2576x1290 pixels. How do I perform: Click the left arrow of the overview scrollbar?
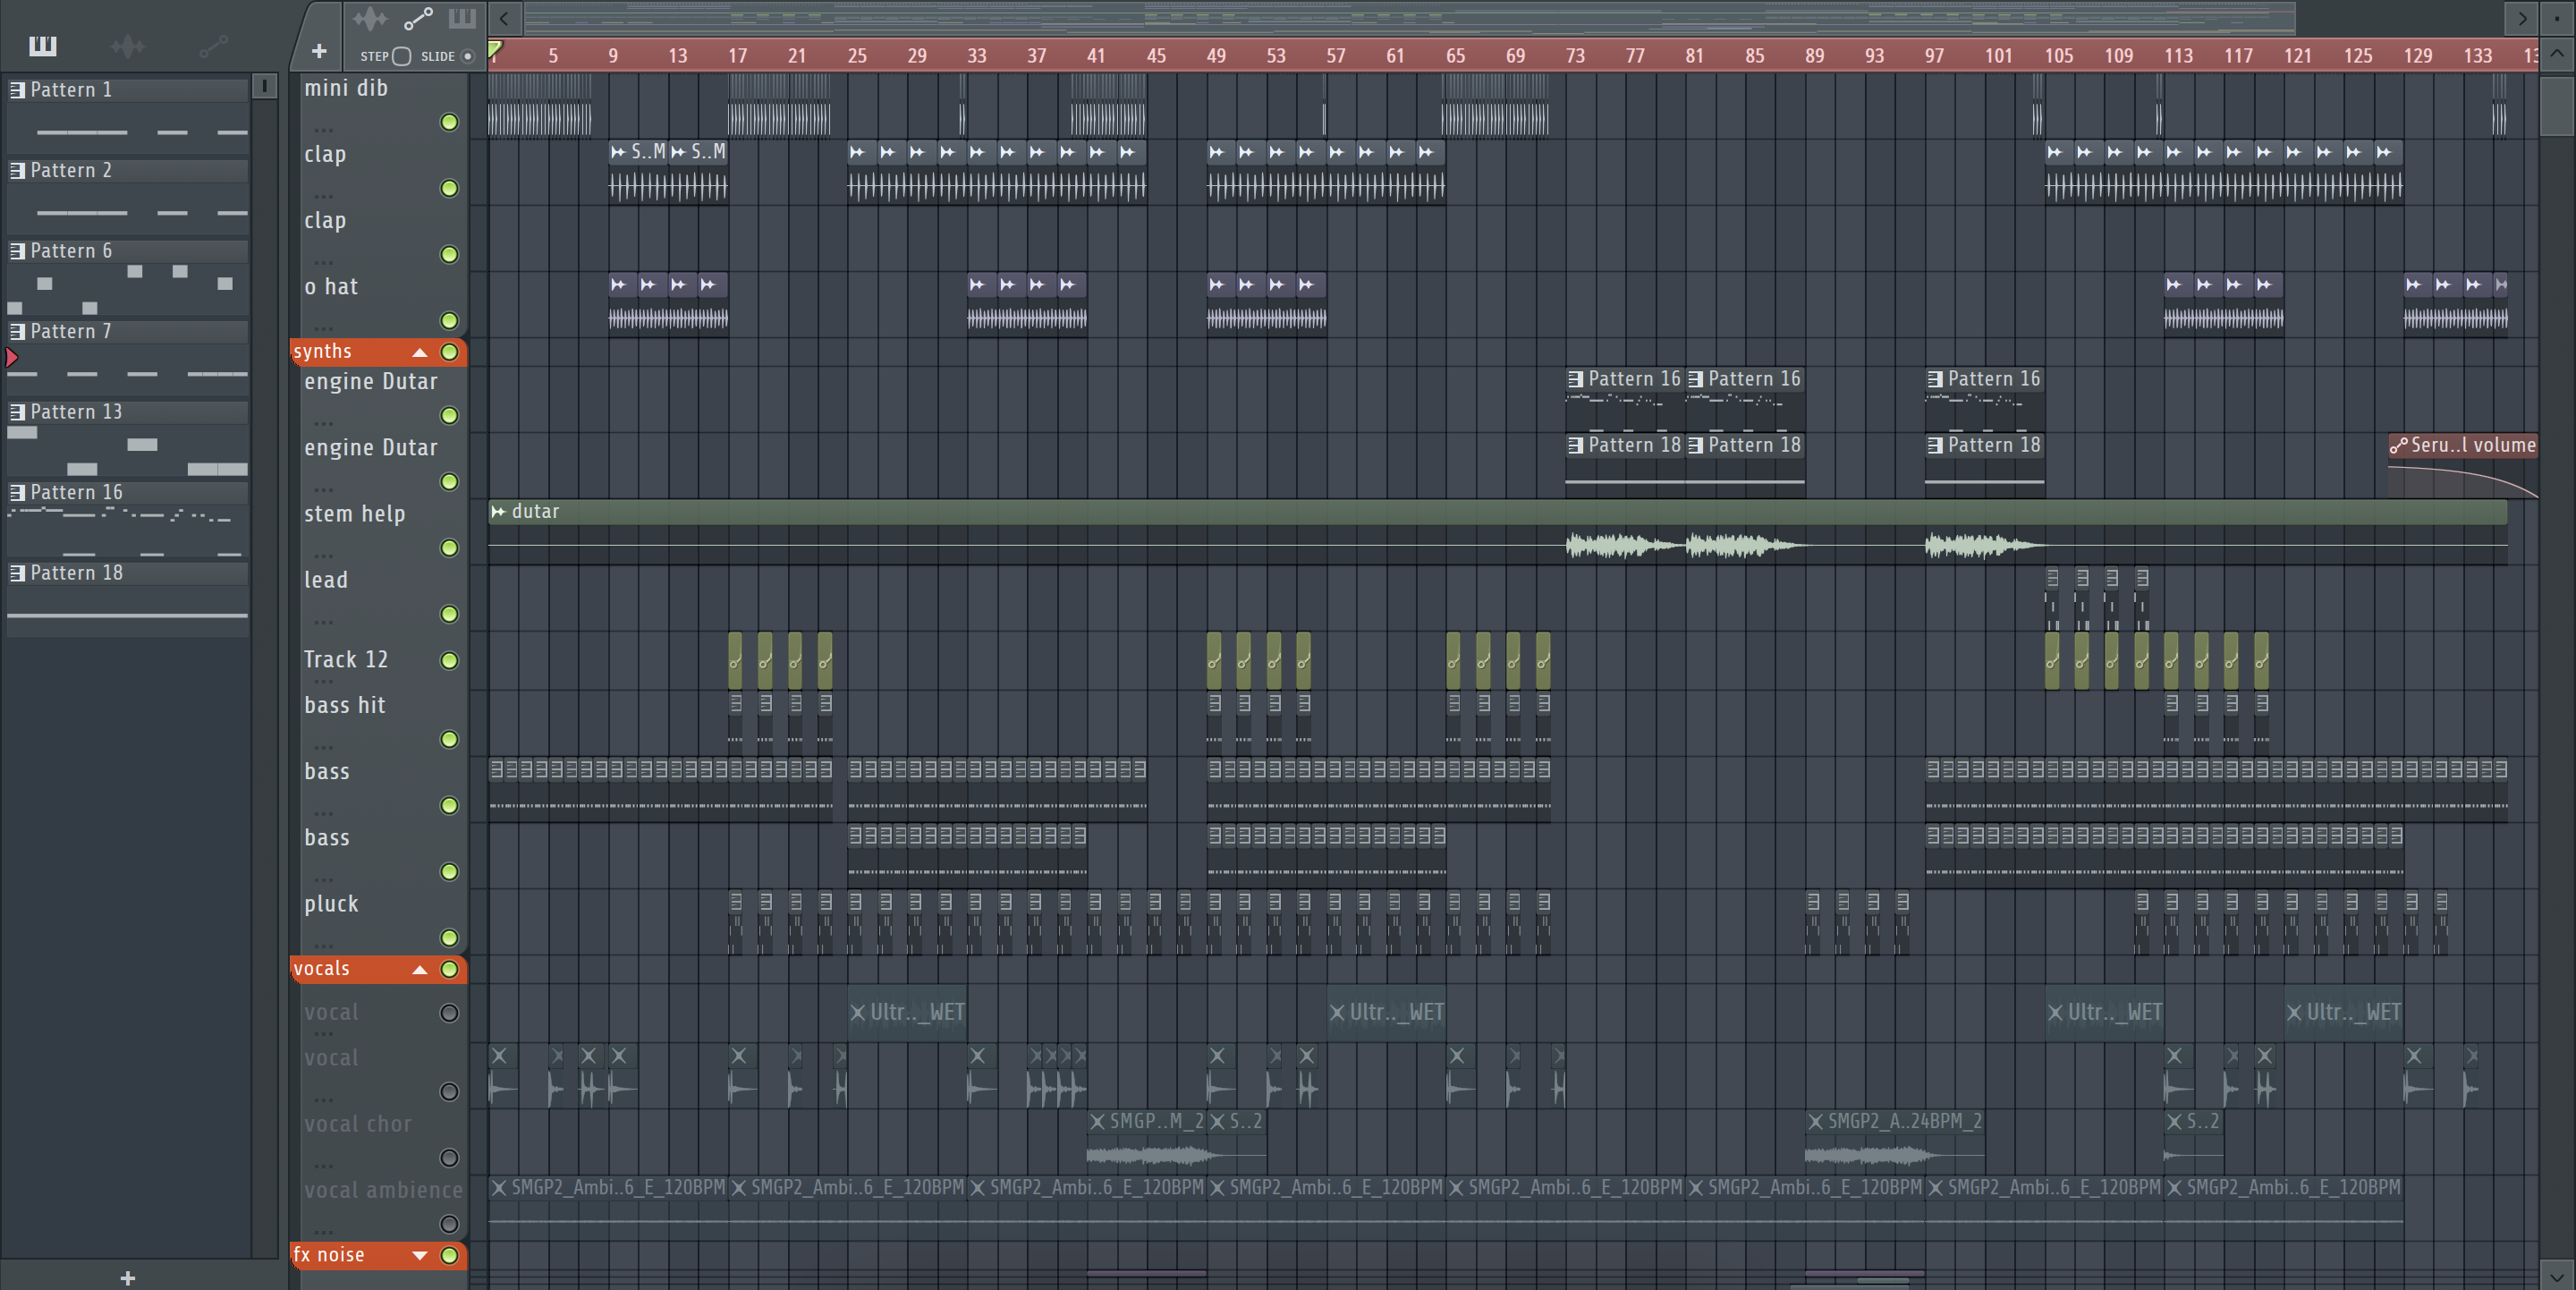click(x=505, y=18)
